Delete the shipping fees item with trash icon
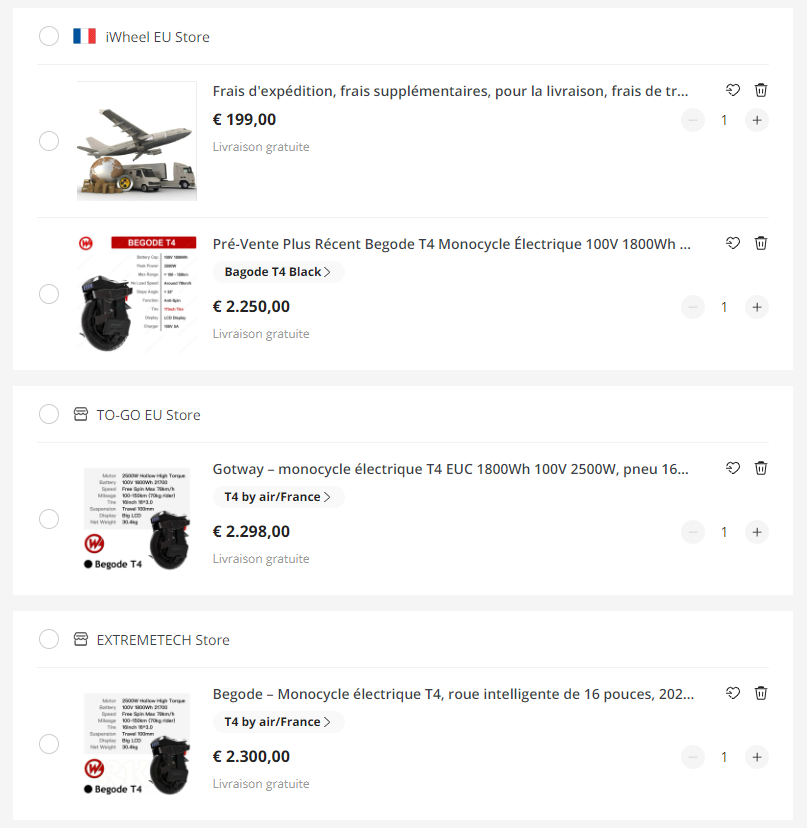Image resolution: width=807 pixels, height=828 pixels. (x=761, y=90)
